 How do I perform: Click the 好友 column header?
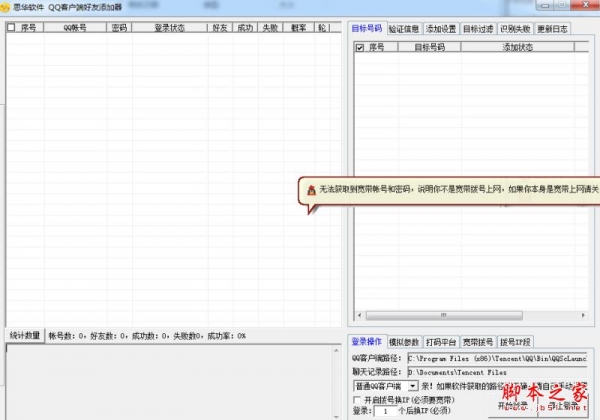[220, 28]
